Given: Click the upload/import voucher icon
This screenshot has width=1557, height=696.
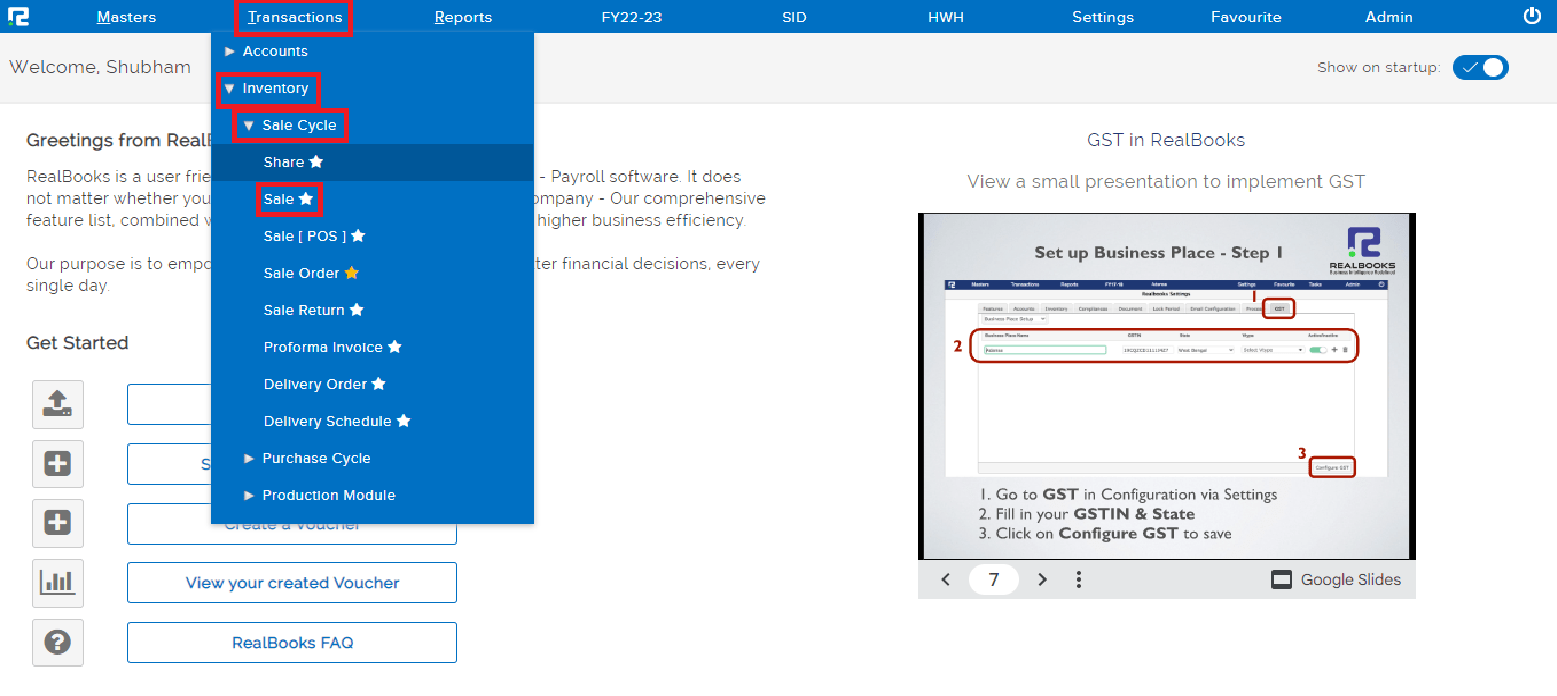Looking at the screenshot, I should point(57,404).
